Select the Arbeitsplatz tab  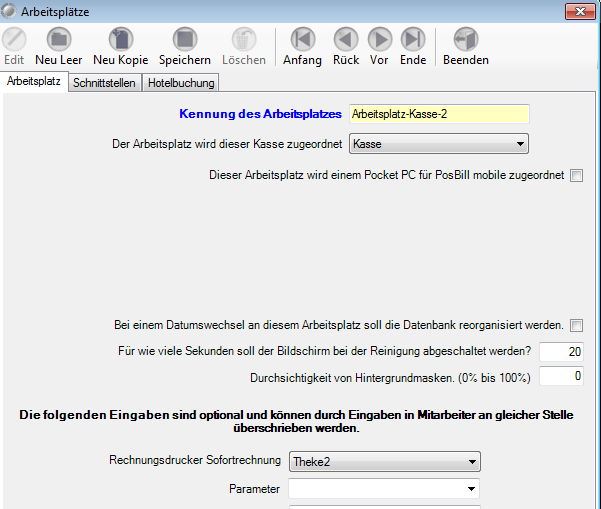34,81
